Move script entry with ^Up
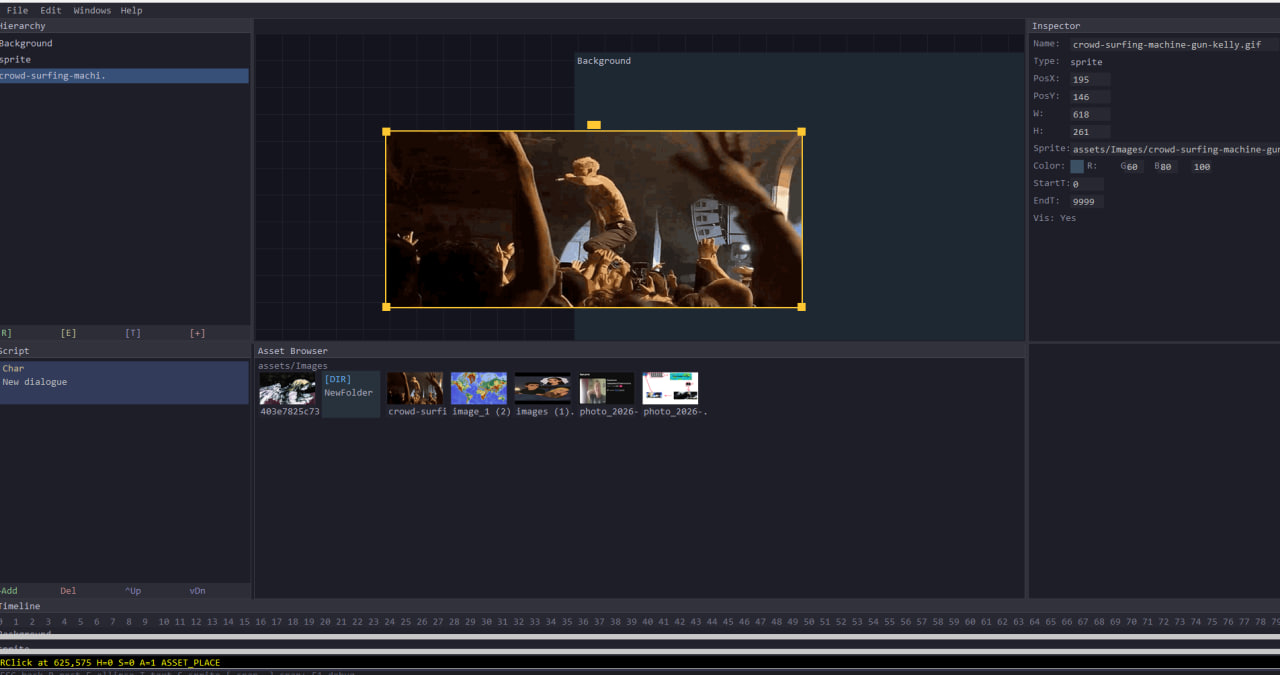The width and height of the screenshot is (1280, 675). point(133,591)
